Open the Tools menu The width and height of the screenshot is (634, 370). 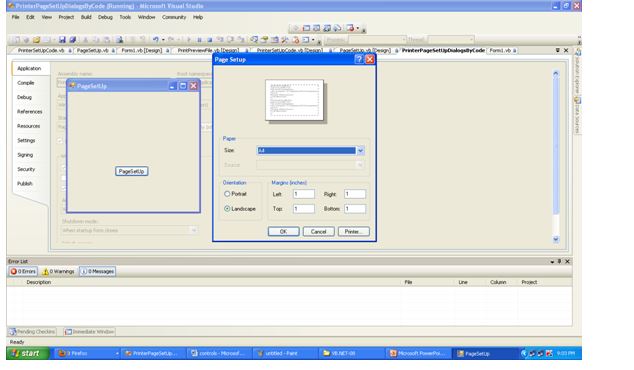click(125, 17)
